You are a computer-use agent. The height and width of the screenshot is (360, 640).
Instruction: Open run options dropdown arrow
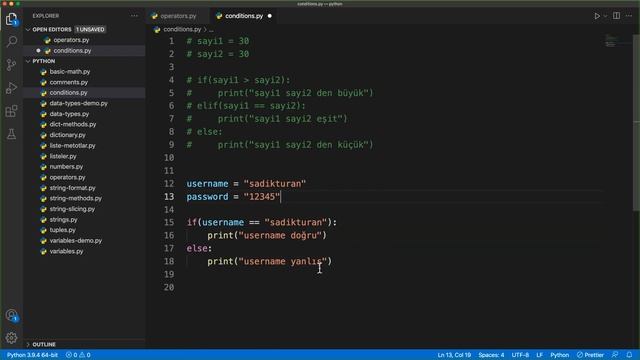click(x=605, y=16)
